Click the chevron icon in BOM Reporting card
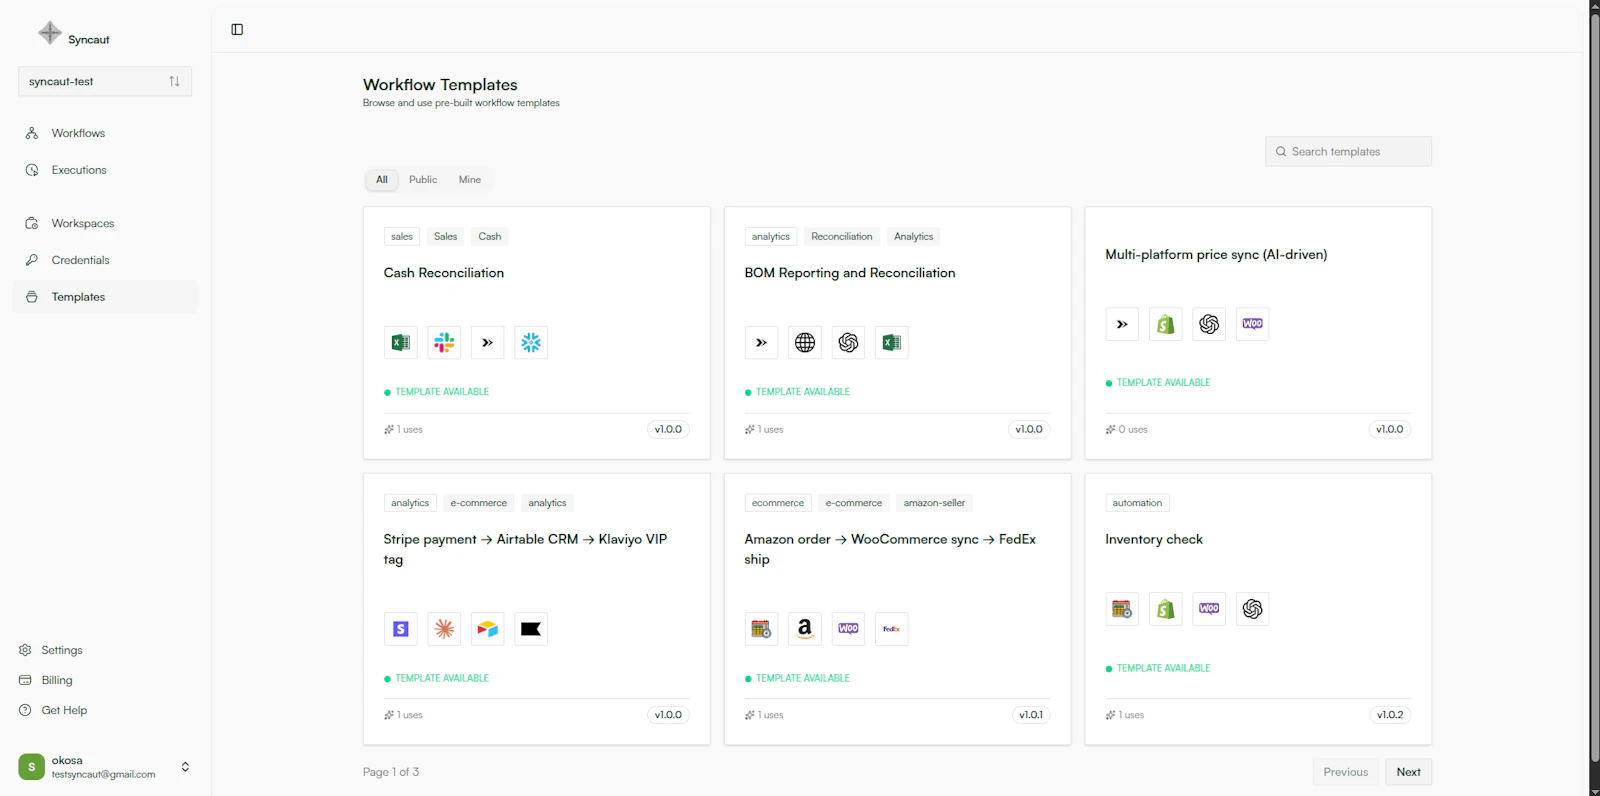The width and height of the screenshot is (1600, 796). point(762,343)
